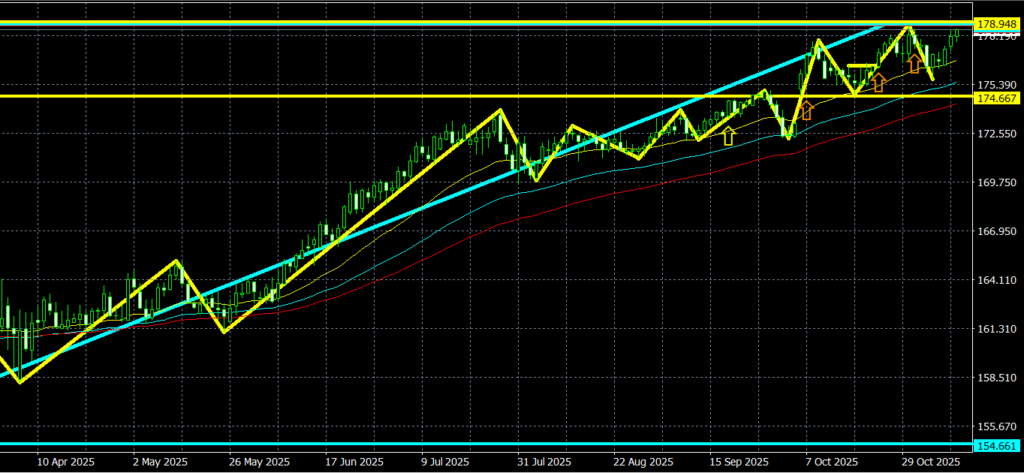Screen dimensions: 1024x473
Task: Select the leftmost orange up arrow
Action: pyautogui.click(x=806, y=110)
